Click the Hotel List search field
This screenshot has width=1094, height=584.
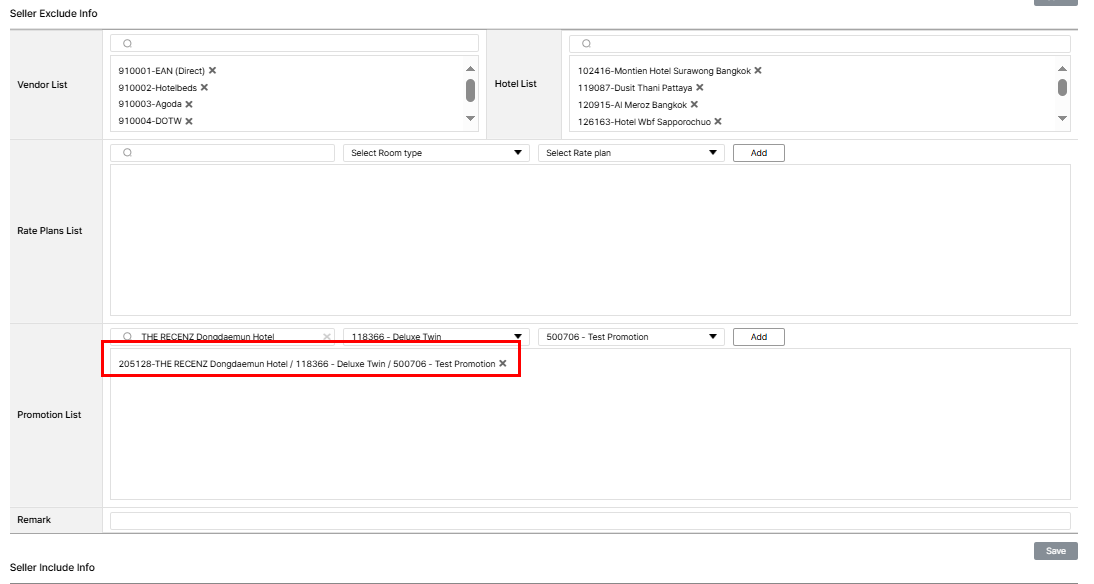pyautogui.click(x=820, y=43)
